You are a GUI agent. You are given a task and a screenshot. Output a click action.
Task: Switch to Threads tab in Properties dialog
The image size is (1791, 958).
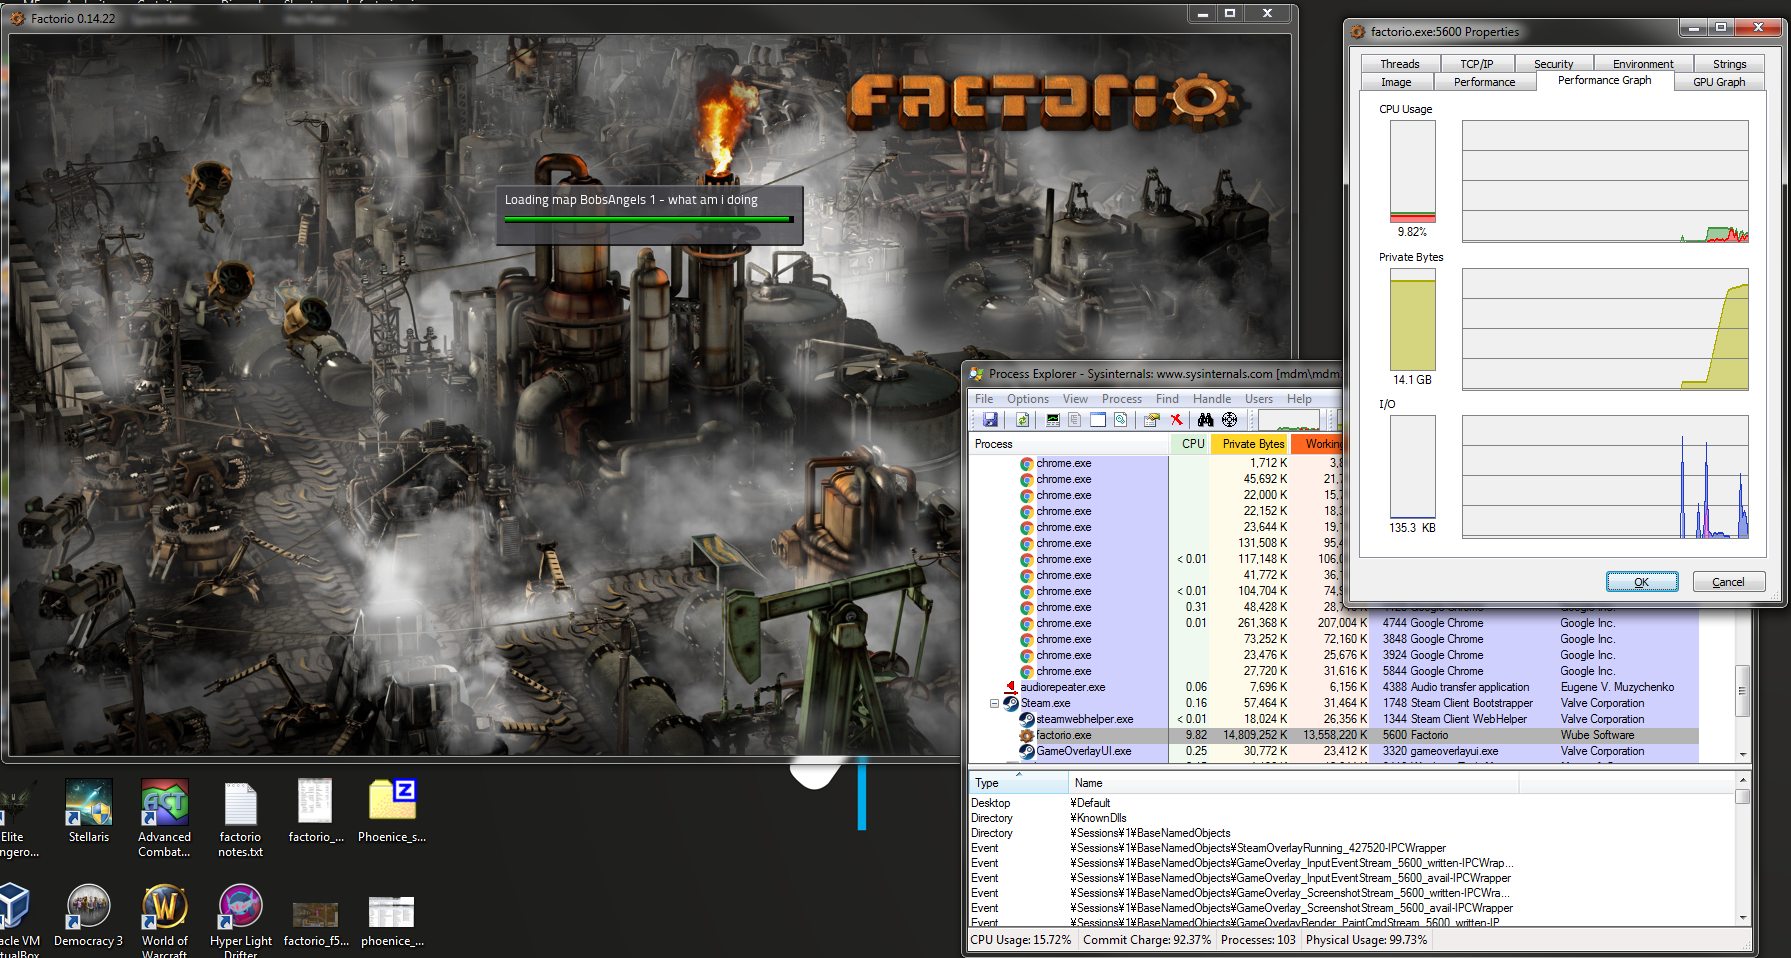(x=1399, y=64)
